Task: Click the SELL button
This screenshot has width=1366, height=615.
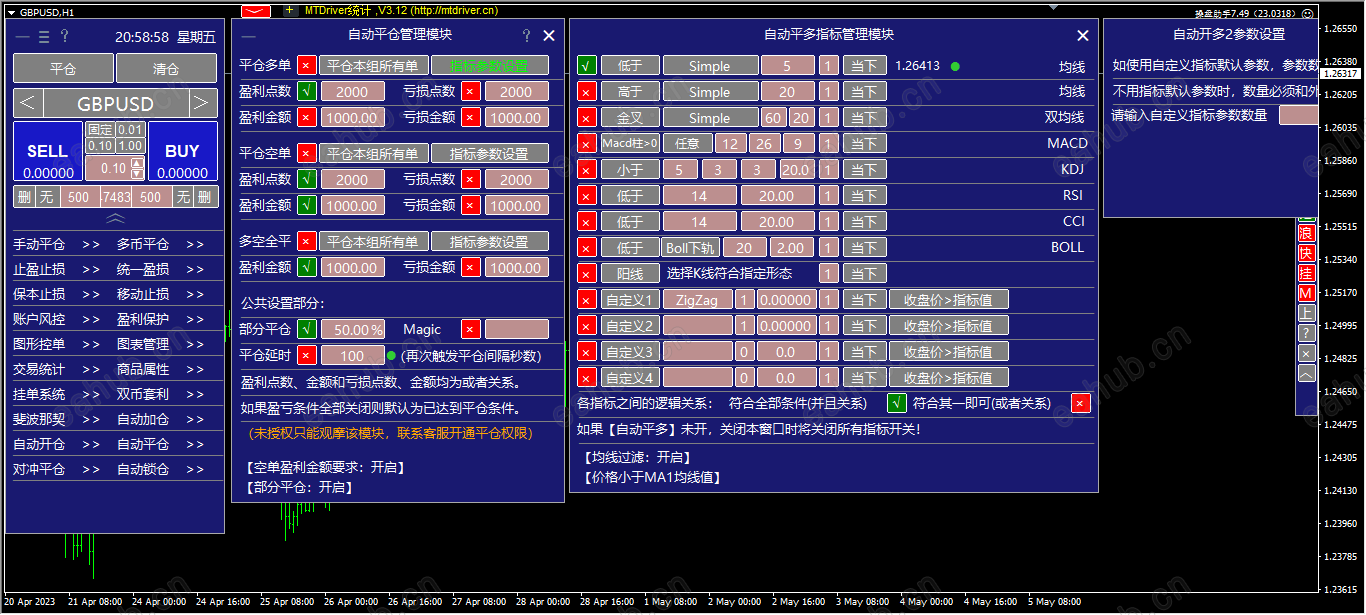Action: (47, 152)
